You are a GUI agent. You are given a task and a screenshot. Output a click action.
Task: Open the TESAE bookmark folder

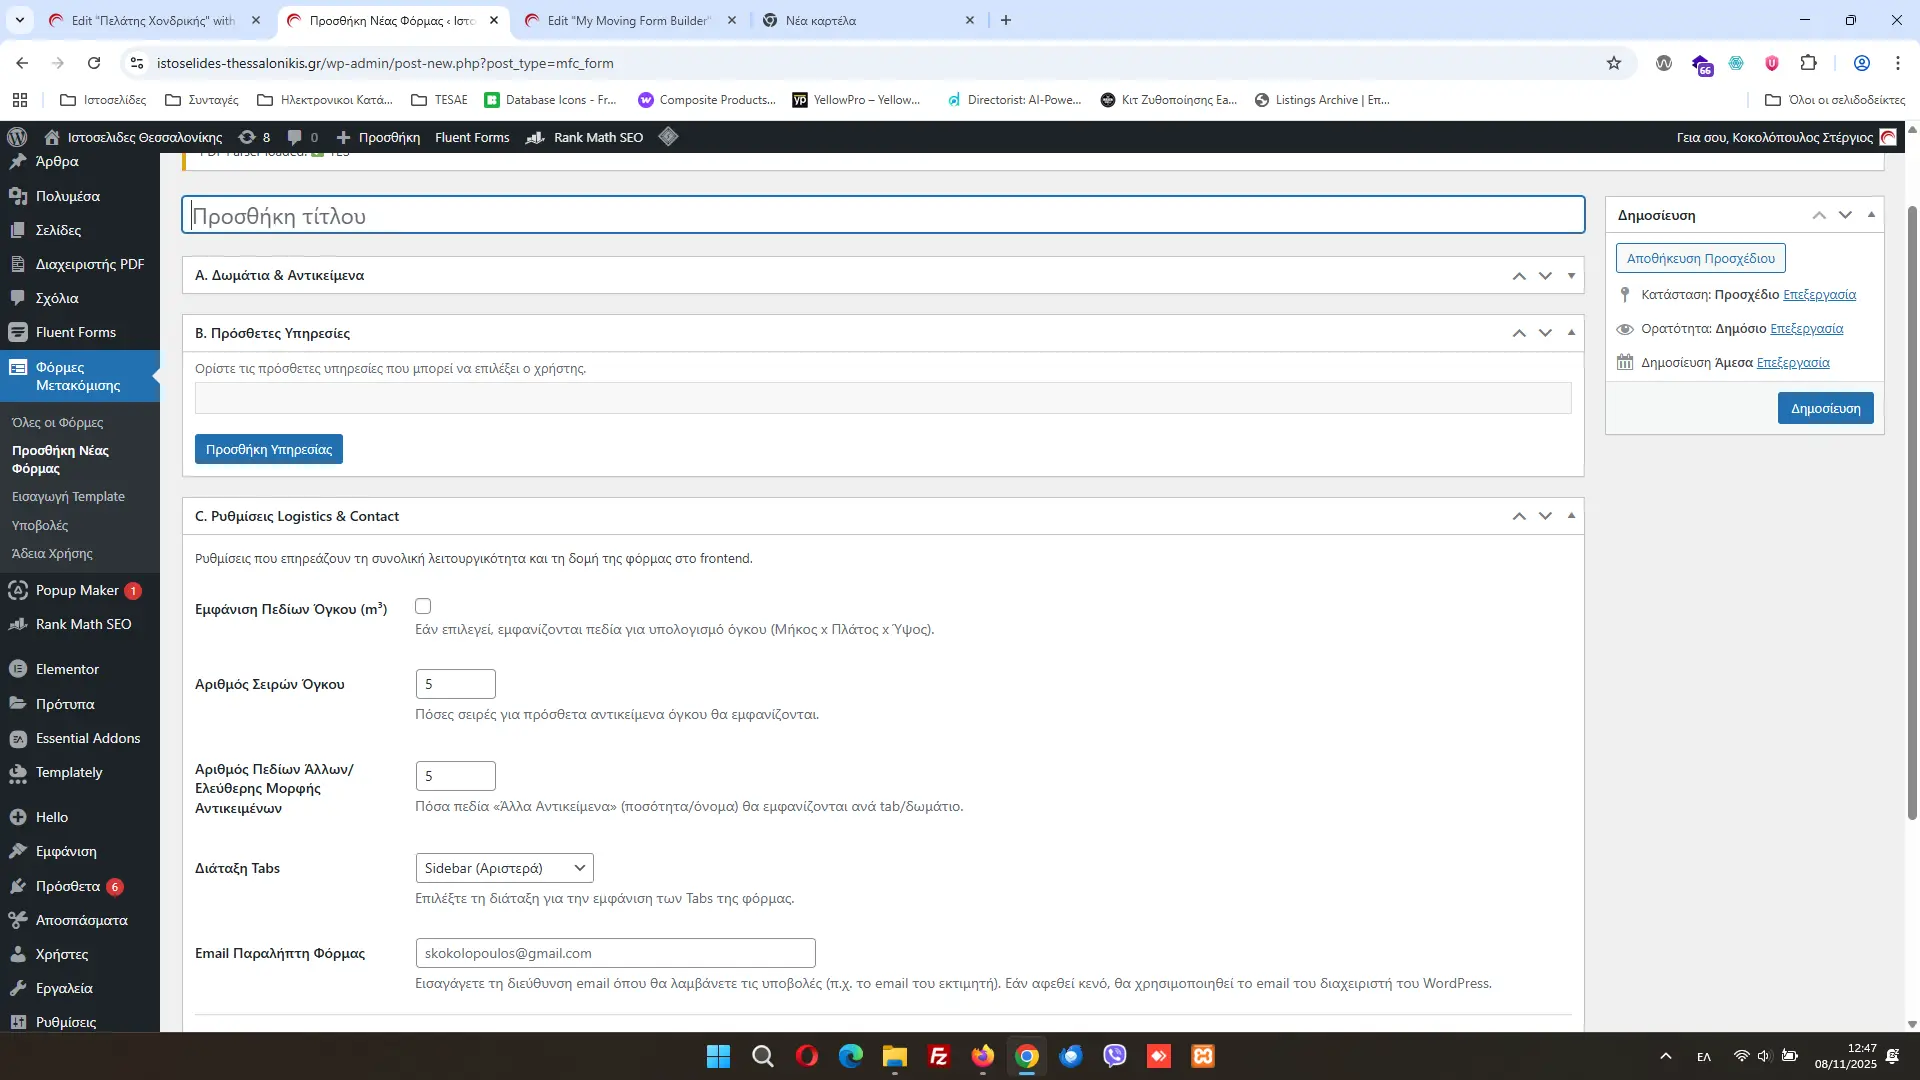click(x=439, y=100)
